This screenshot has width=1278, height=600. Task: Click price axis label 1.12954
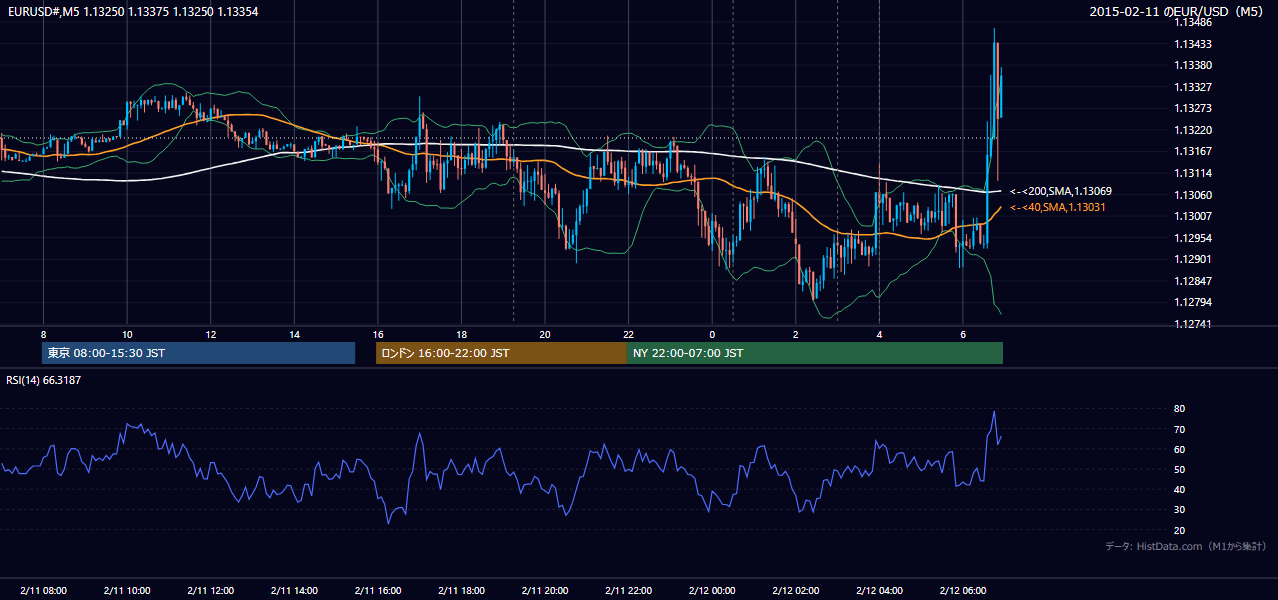1195,238
